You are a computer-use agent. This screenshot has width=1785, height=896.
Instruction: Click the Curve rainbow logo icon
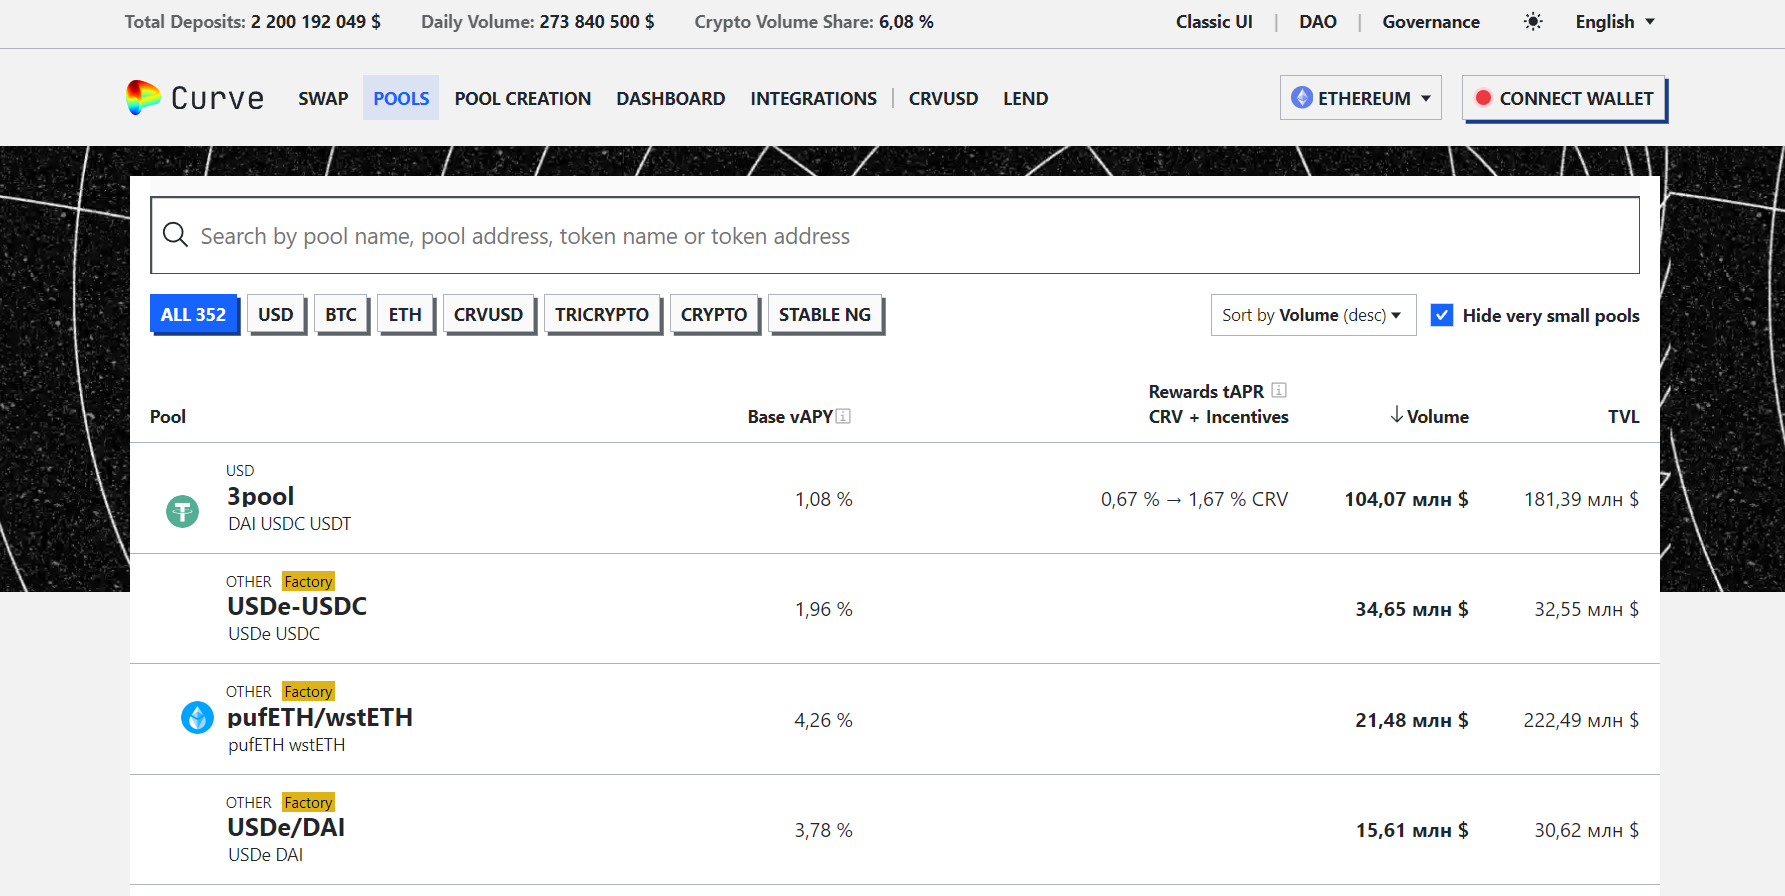click(x=143, y=98)
